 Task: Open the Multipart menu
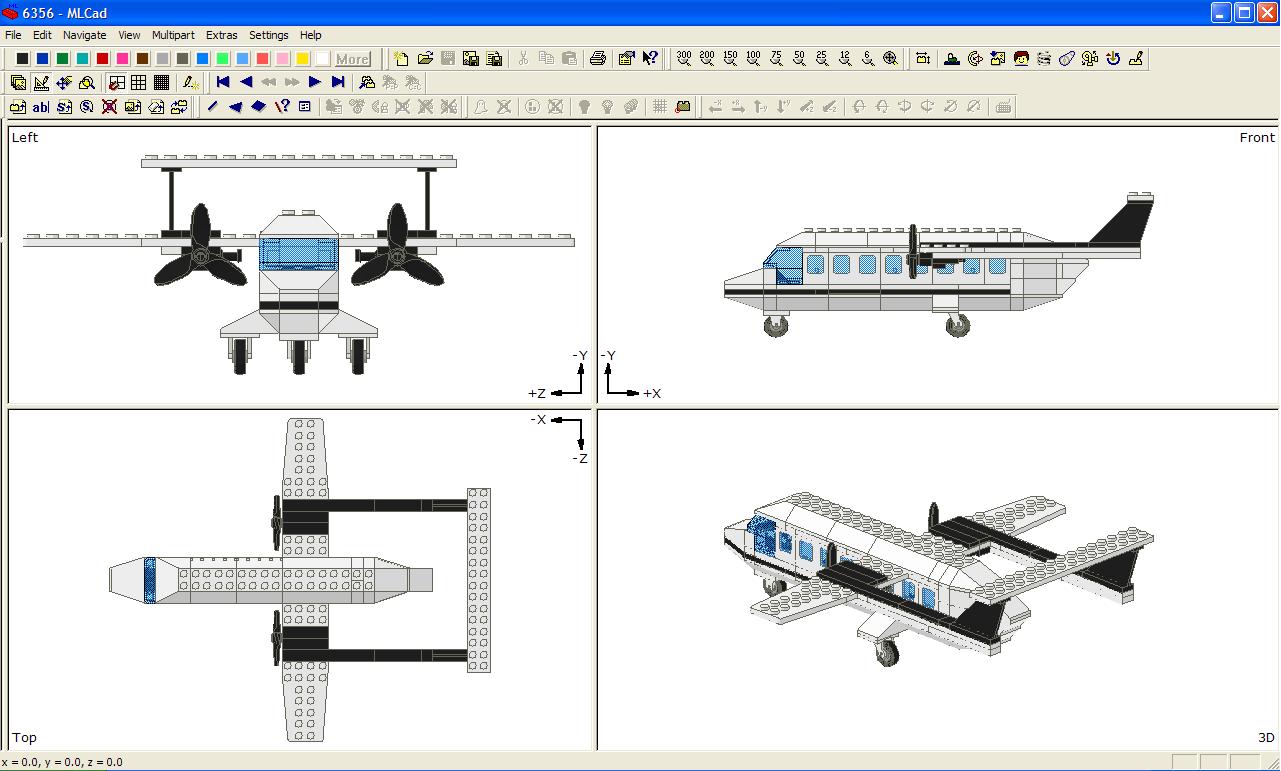175,35
